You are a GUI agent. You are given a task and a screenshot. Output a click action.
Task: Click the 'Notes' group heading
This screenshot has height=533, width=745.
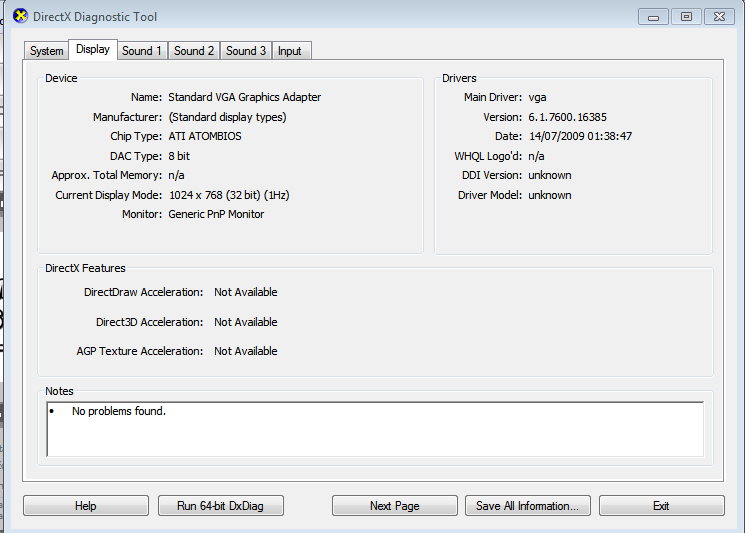59,391
